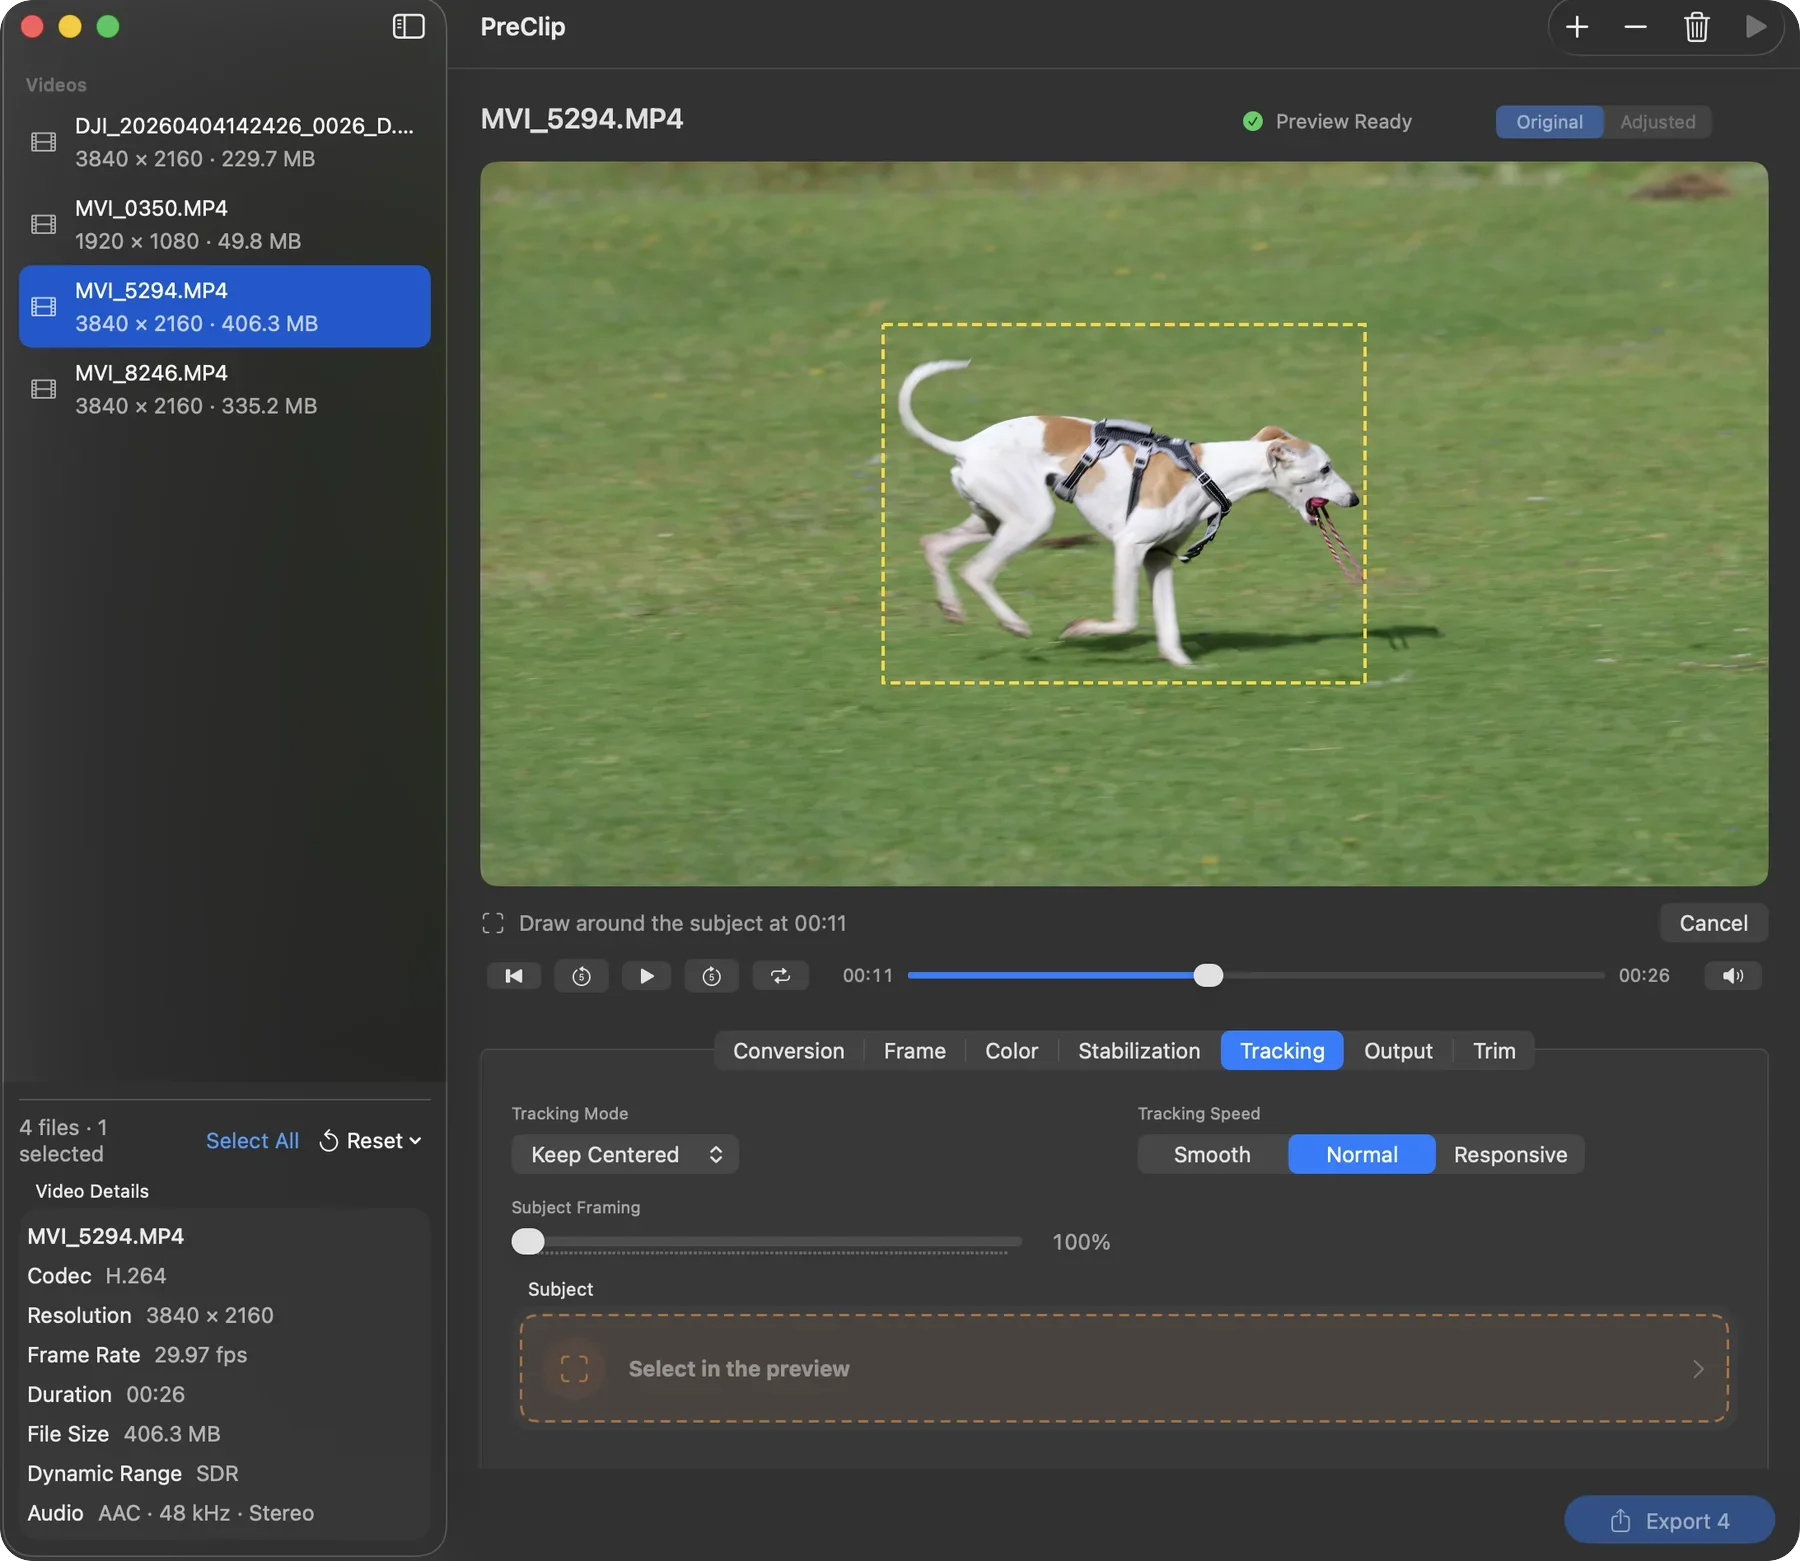Open the Frame tab
The height and width of the screenshot is (1561, 1800).
(x=914, y=1051)
